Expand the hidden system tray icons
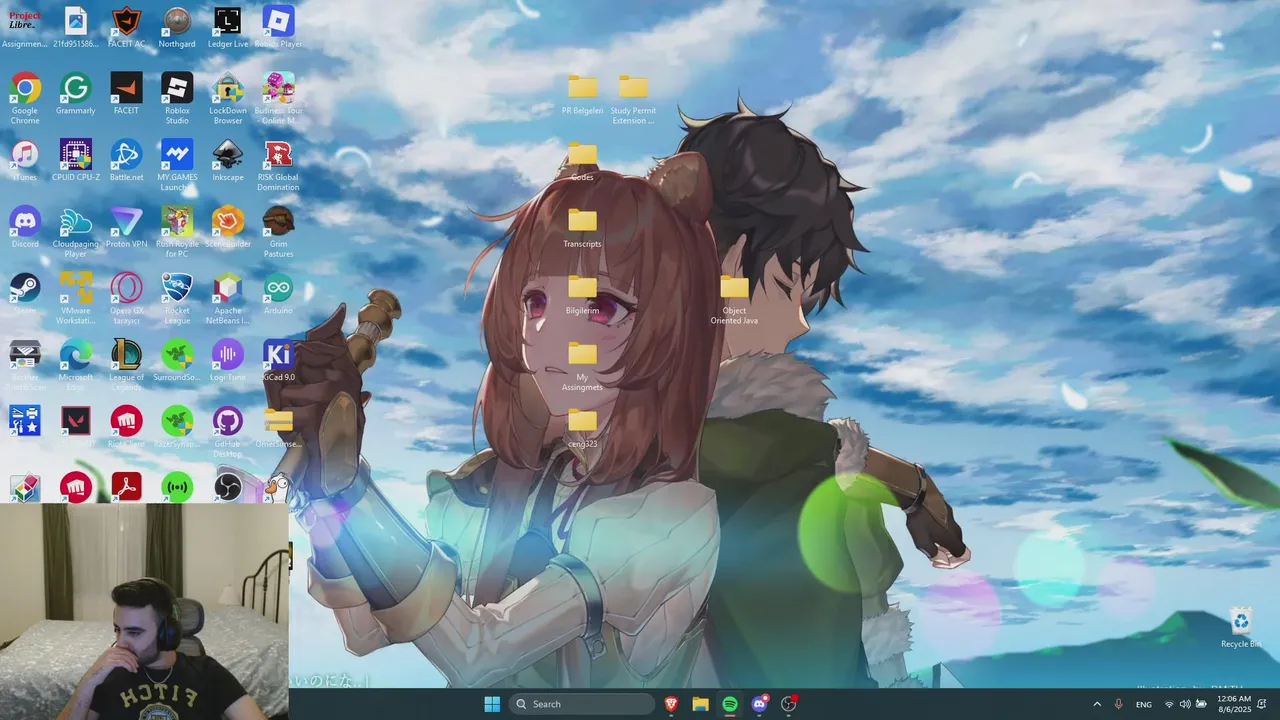 [1097, 704]
